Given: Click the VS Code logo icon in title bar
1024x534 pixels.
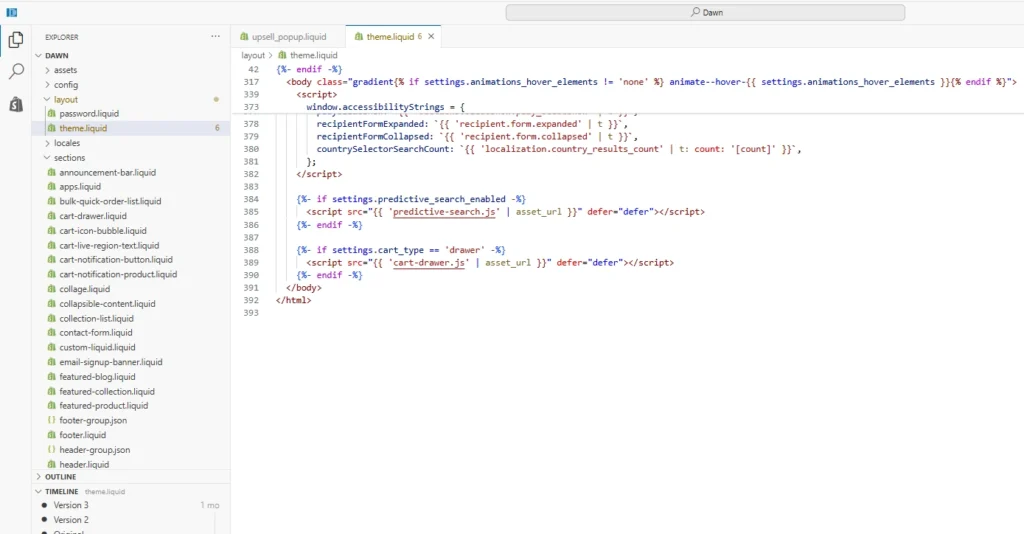Looking at the screenshot, I should (x=12, y=12).
